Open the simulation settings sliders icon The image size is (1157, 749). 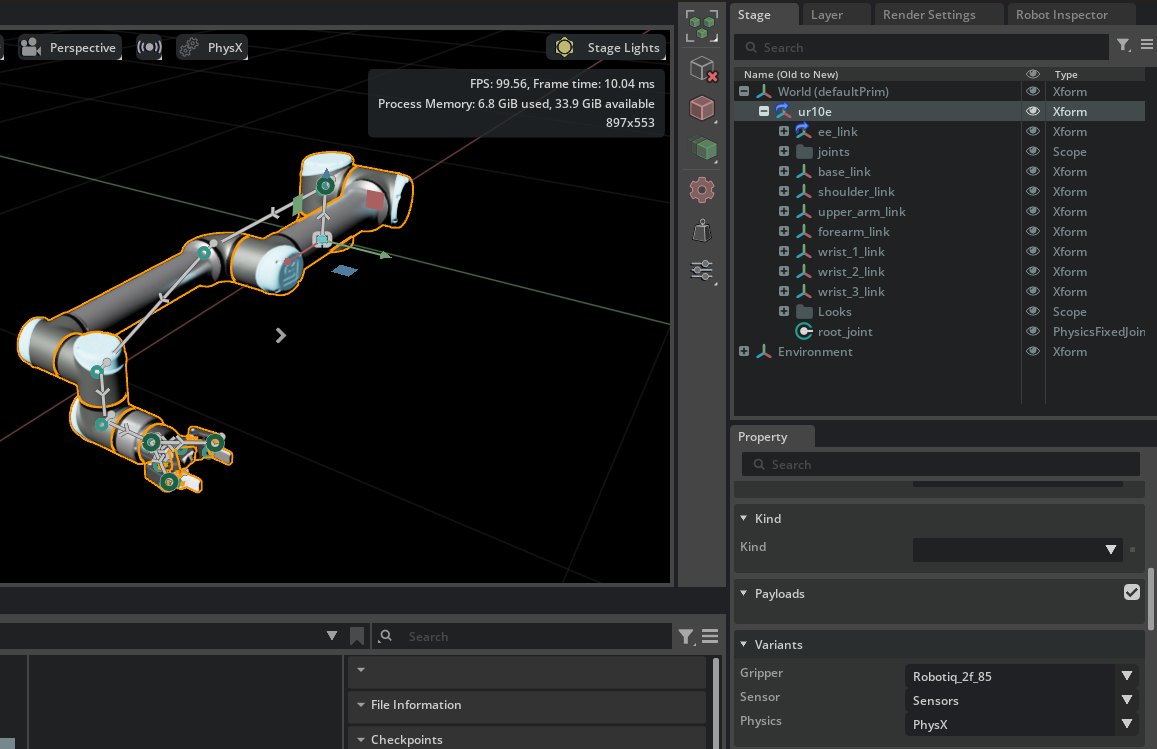pos(701,270)
